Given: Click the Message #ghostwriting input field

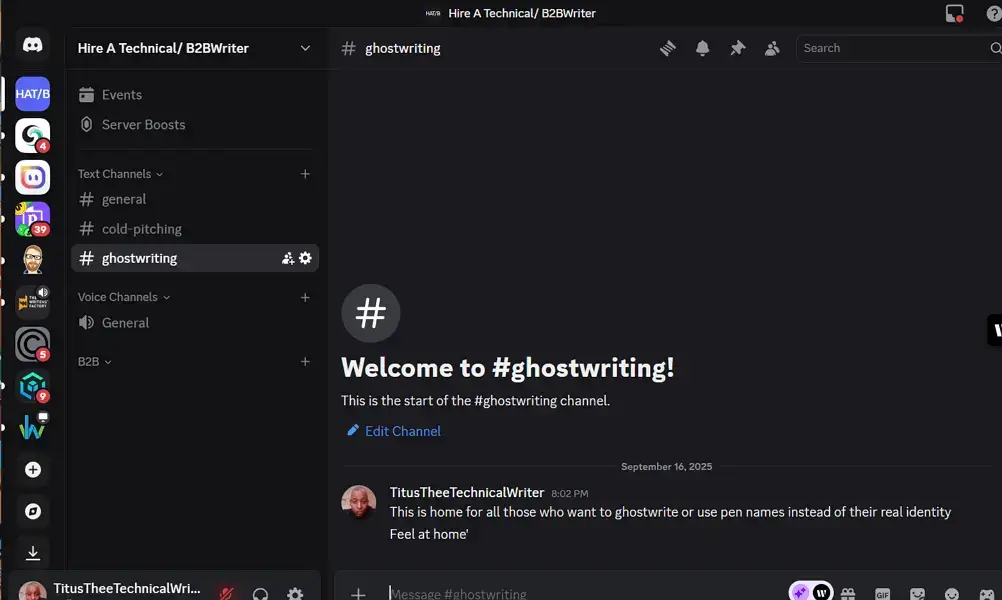Looking at the screenshot, I should coord(580,593).
